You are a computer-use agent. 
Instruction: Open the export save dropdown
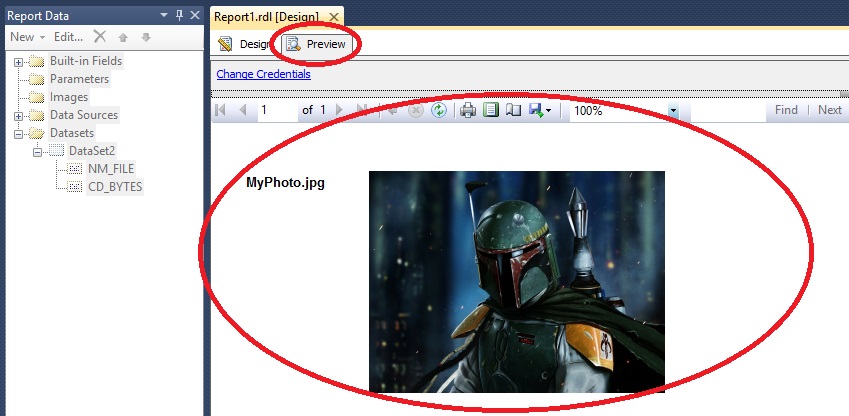(540, 110)
